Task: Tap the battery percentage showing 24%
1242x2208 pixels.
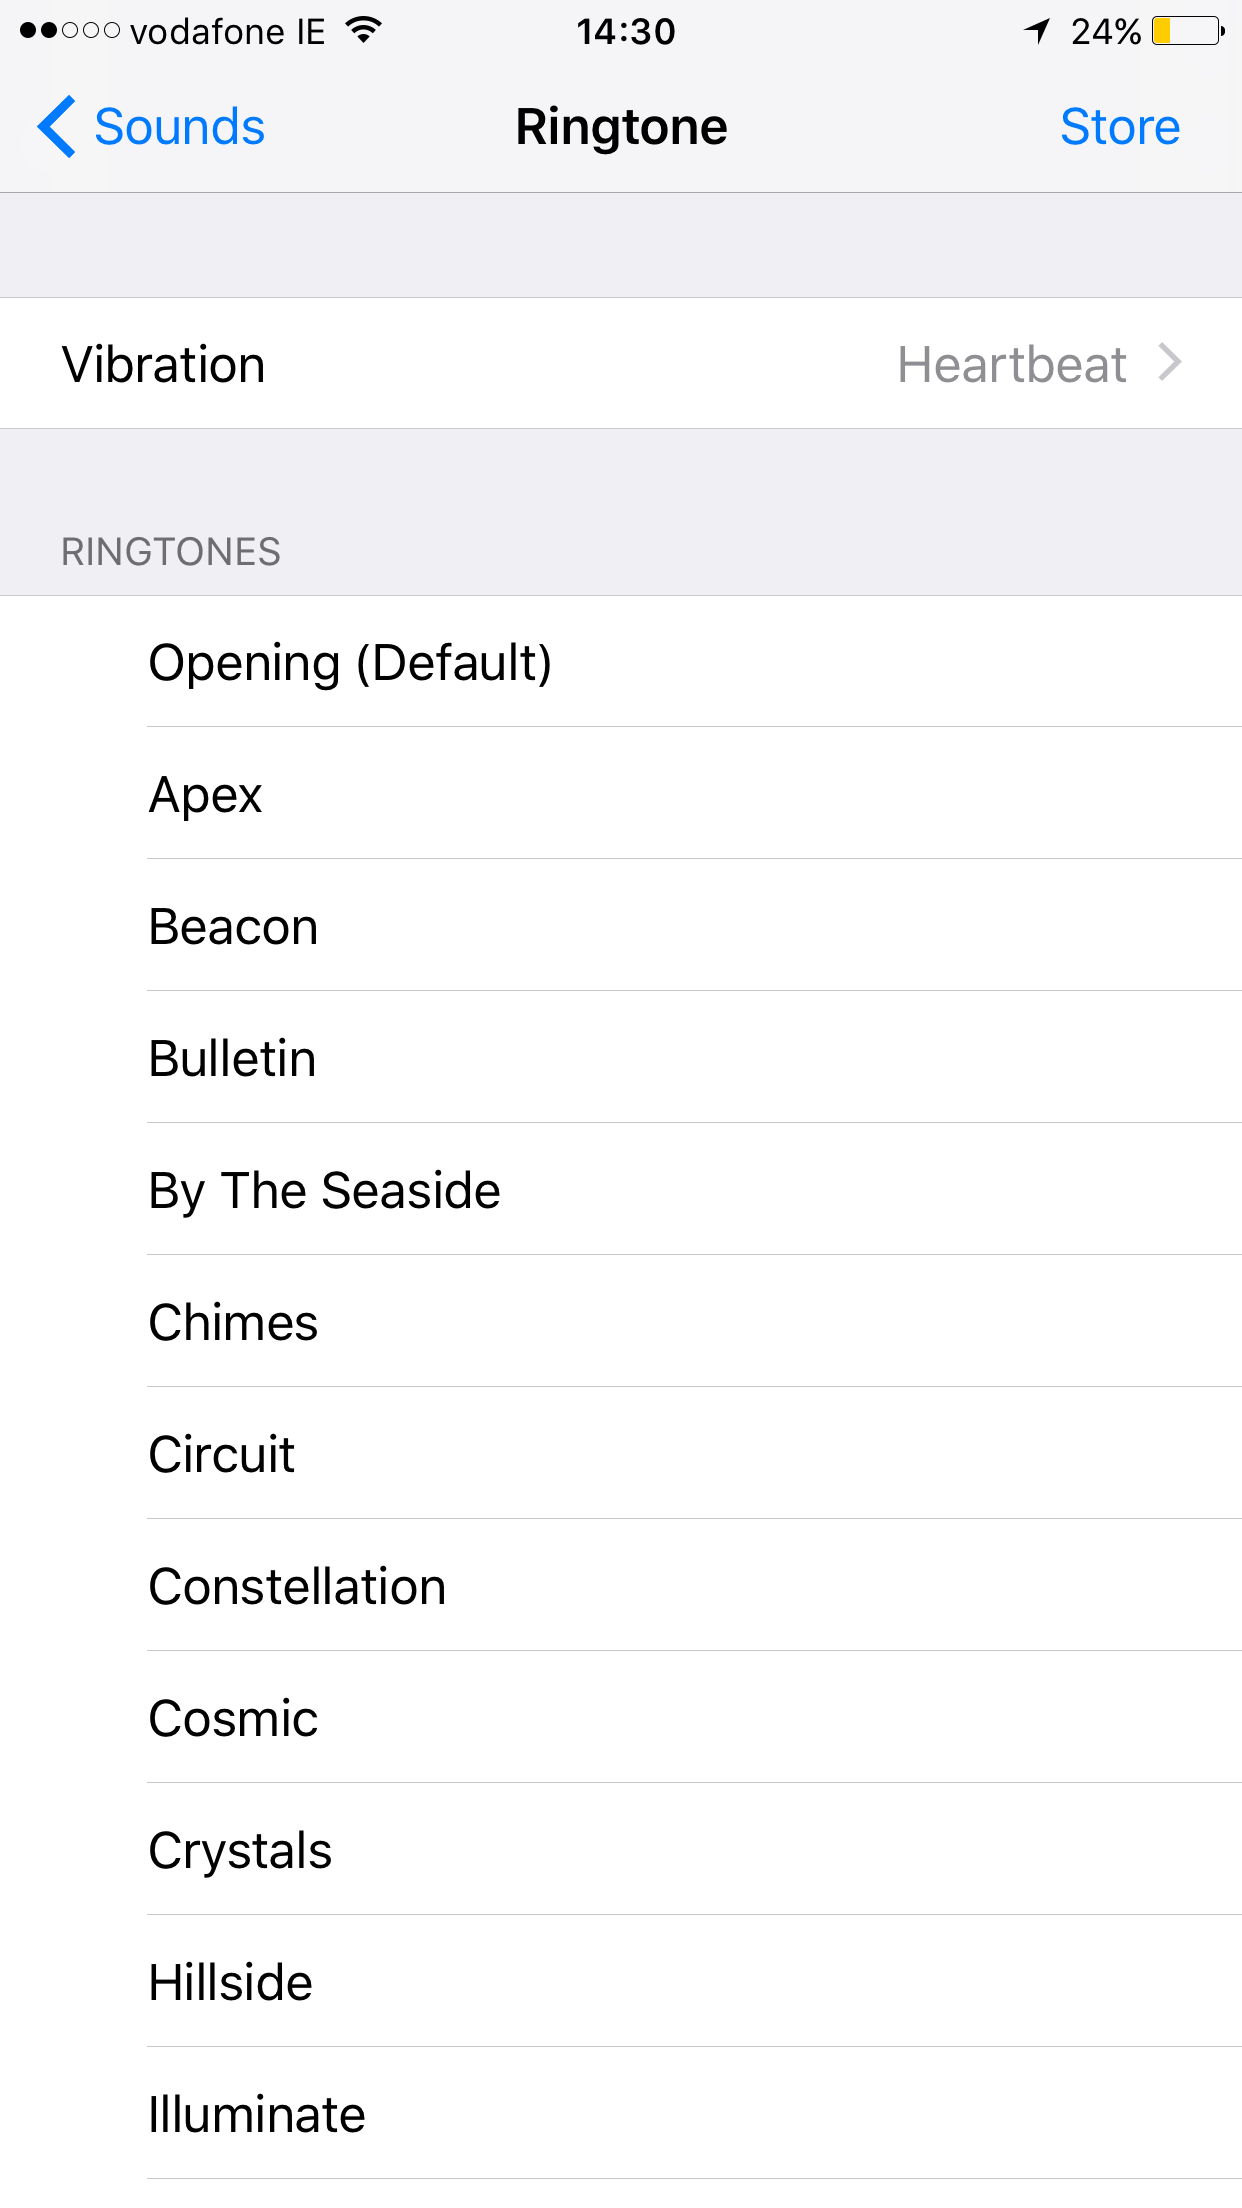Action: [1104, 32]
